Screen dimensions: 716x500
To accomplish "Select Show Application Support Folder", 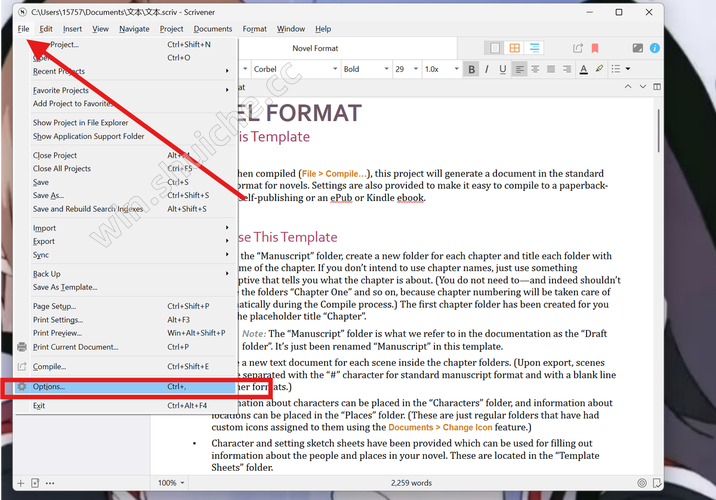I will [x=125, y=136].
